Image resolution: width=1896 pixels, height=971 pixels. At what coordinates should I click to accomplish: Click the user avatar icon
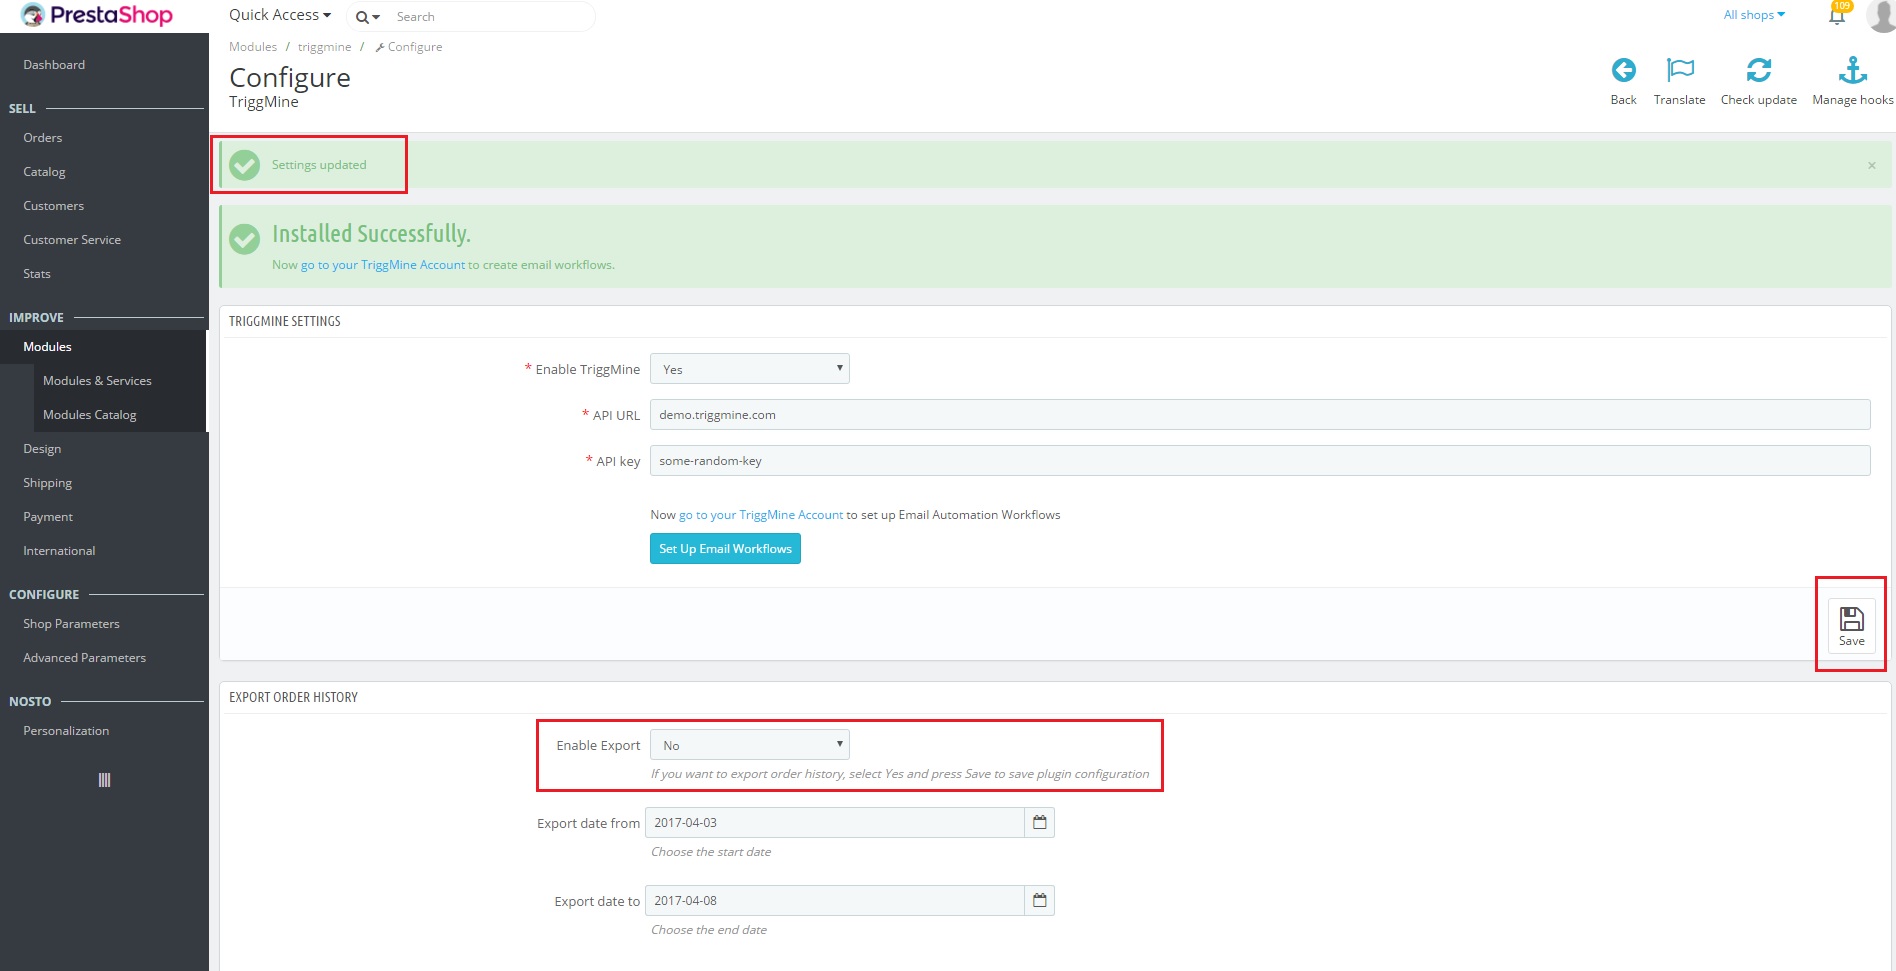pyautogui.click(x=1881, y=15)
